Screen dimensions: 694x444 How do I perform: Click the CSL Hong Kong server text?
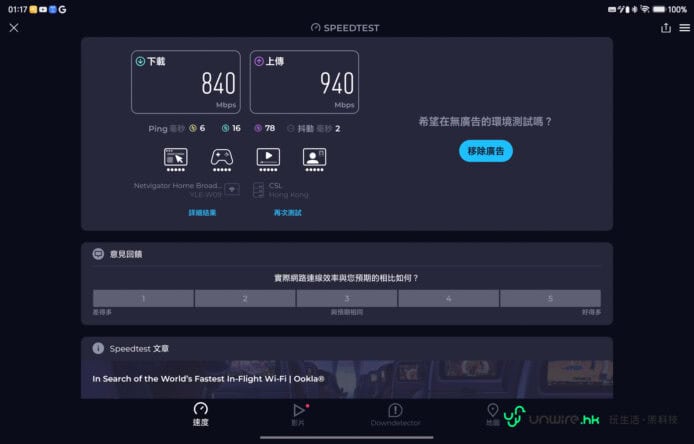[x=288, y=190]
